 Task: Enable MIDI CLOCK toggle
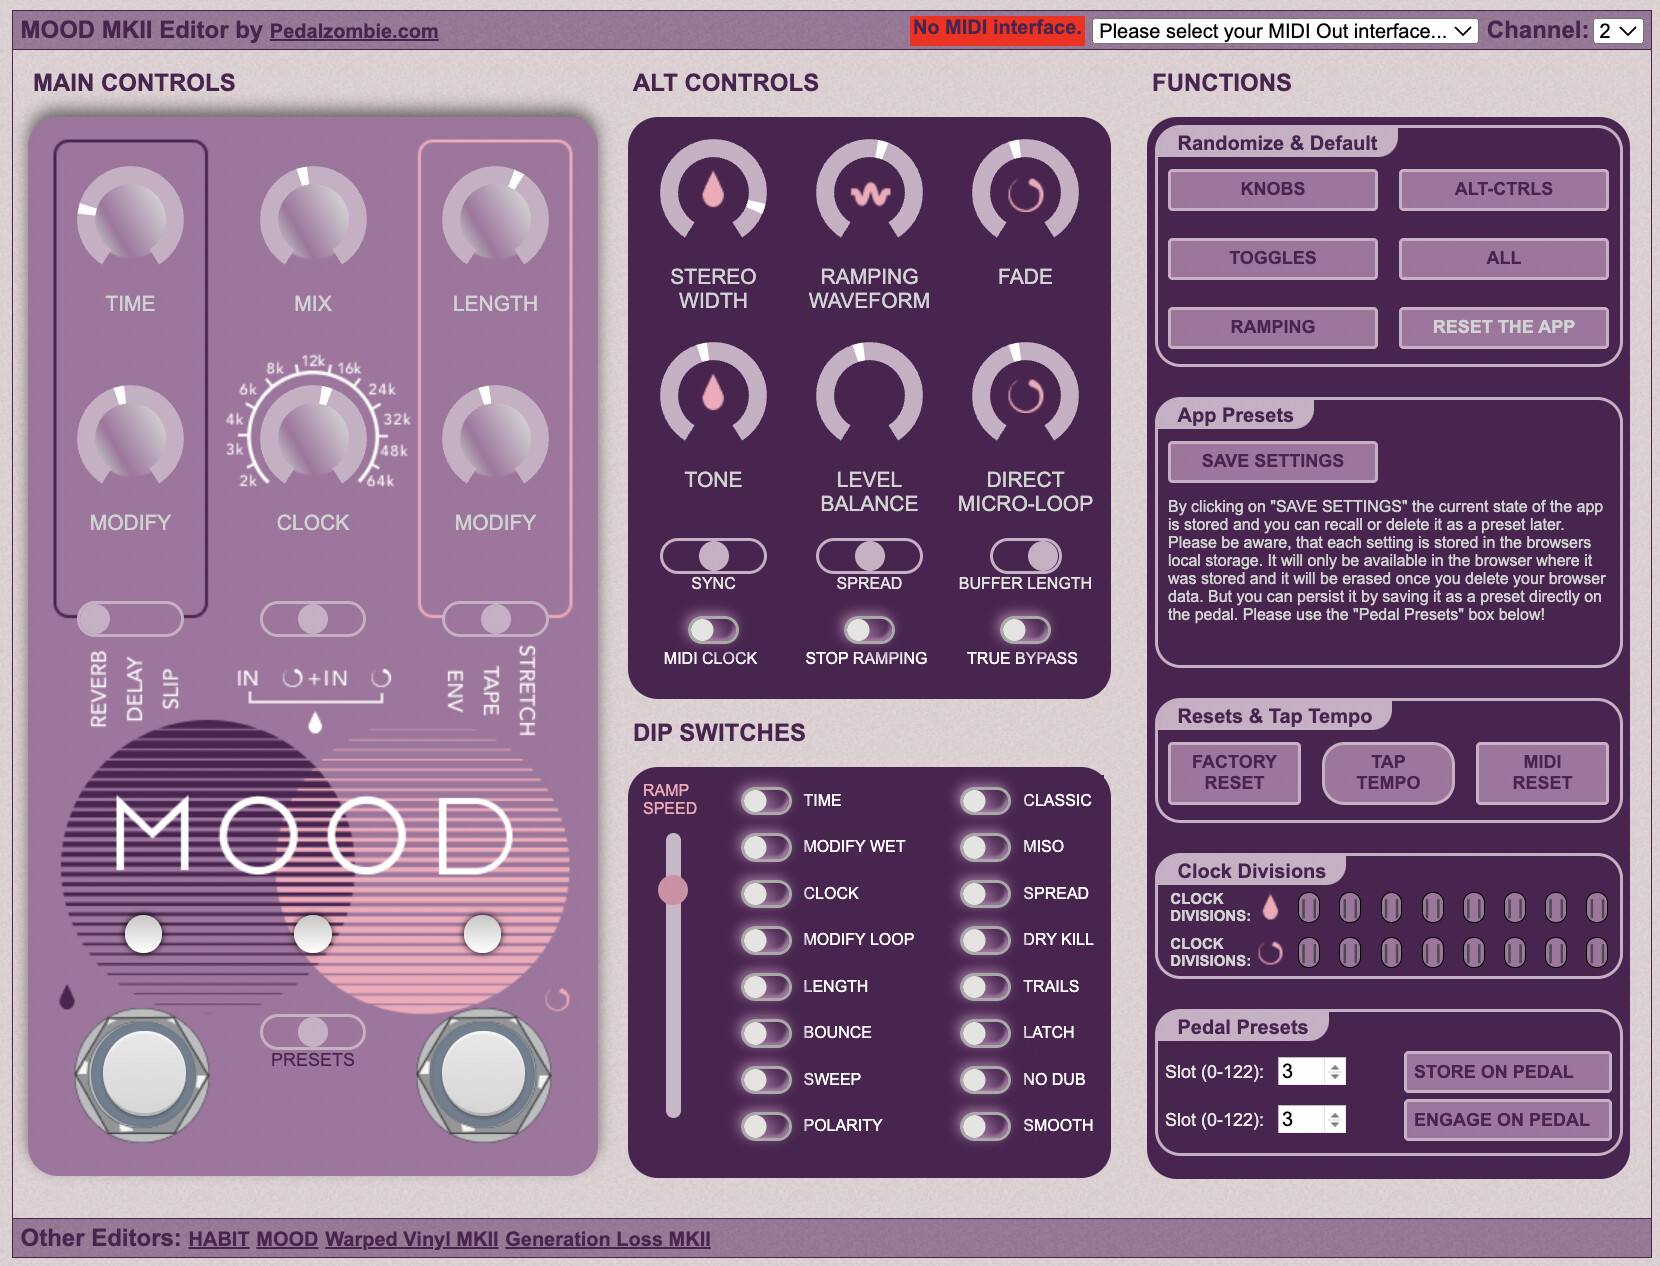[x=713, y=630]
